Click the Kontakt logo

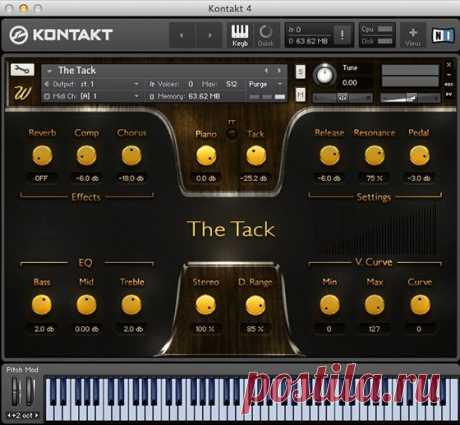(x=61, y=35)
